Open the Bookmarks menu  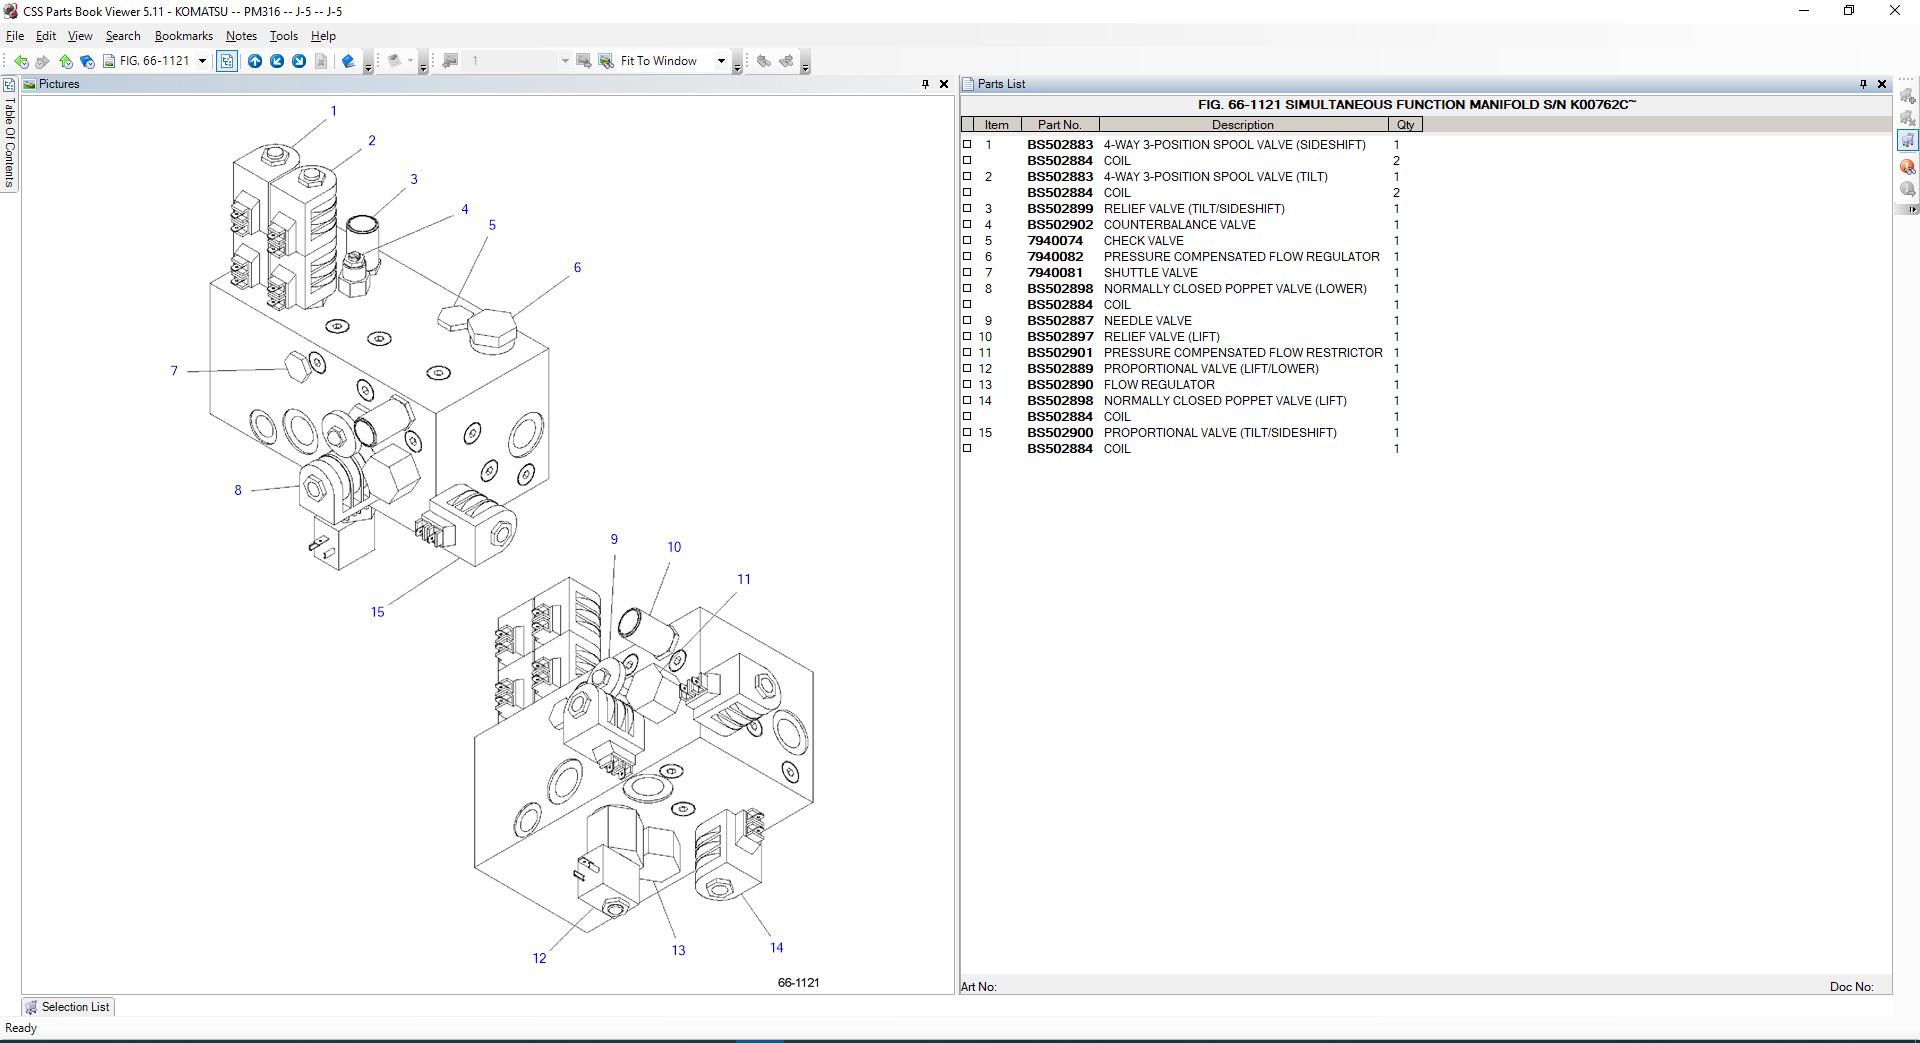(x=183, y=36)
